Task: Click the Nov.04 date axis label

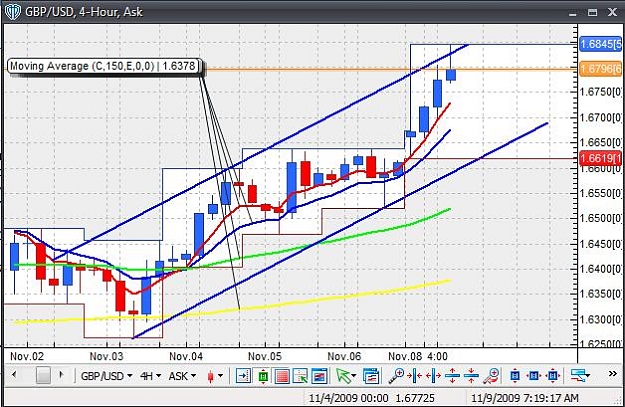Action: 186,356
